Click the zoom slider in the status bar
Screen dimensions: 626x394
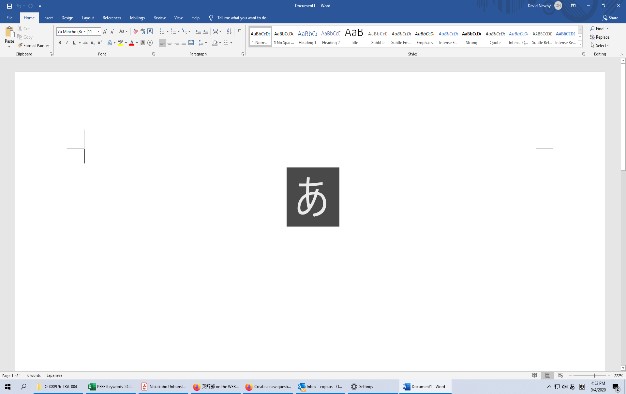tap(590, 375)
